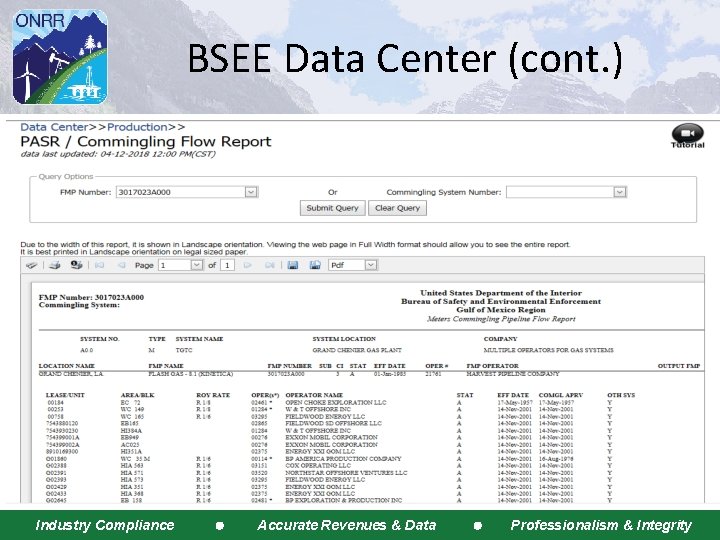Open the FMP Number dropdown

[251, 192]
